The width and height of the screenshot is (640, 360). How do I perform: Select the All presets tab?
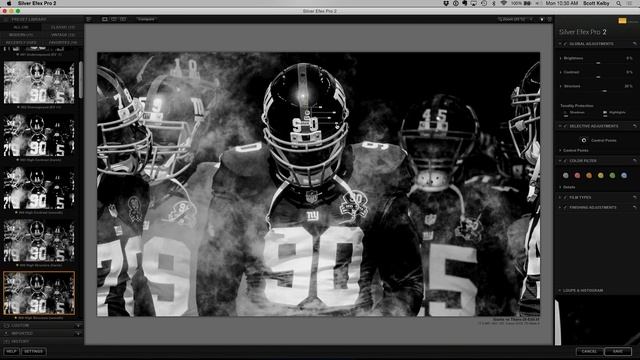tap(21, 27)
